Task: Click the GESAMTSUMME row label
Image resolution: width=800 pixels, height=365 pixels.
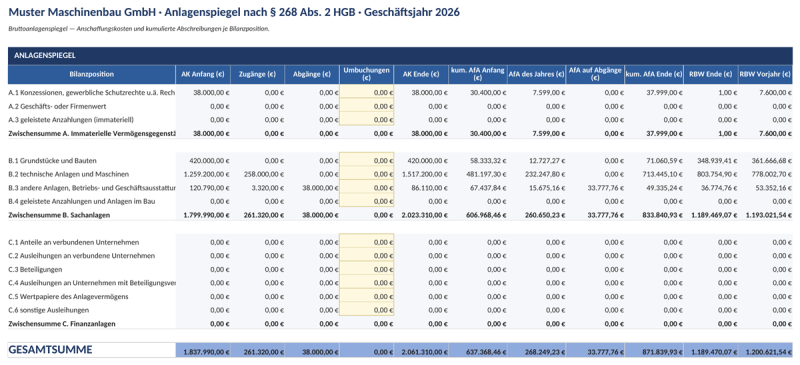Action: click(51, 350)
